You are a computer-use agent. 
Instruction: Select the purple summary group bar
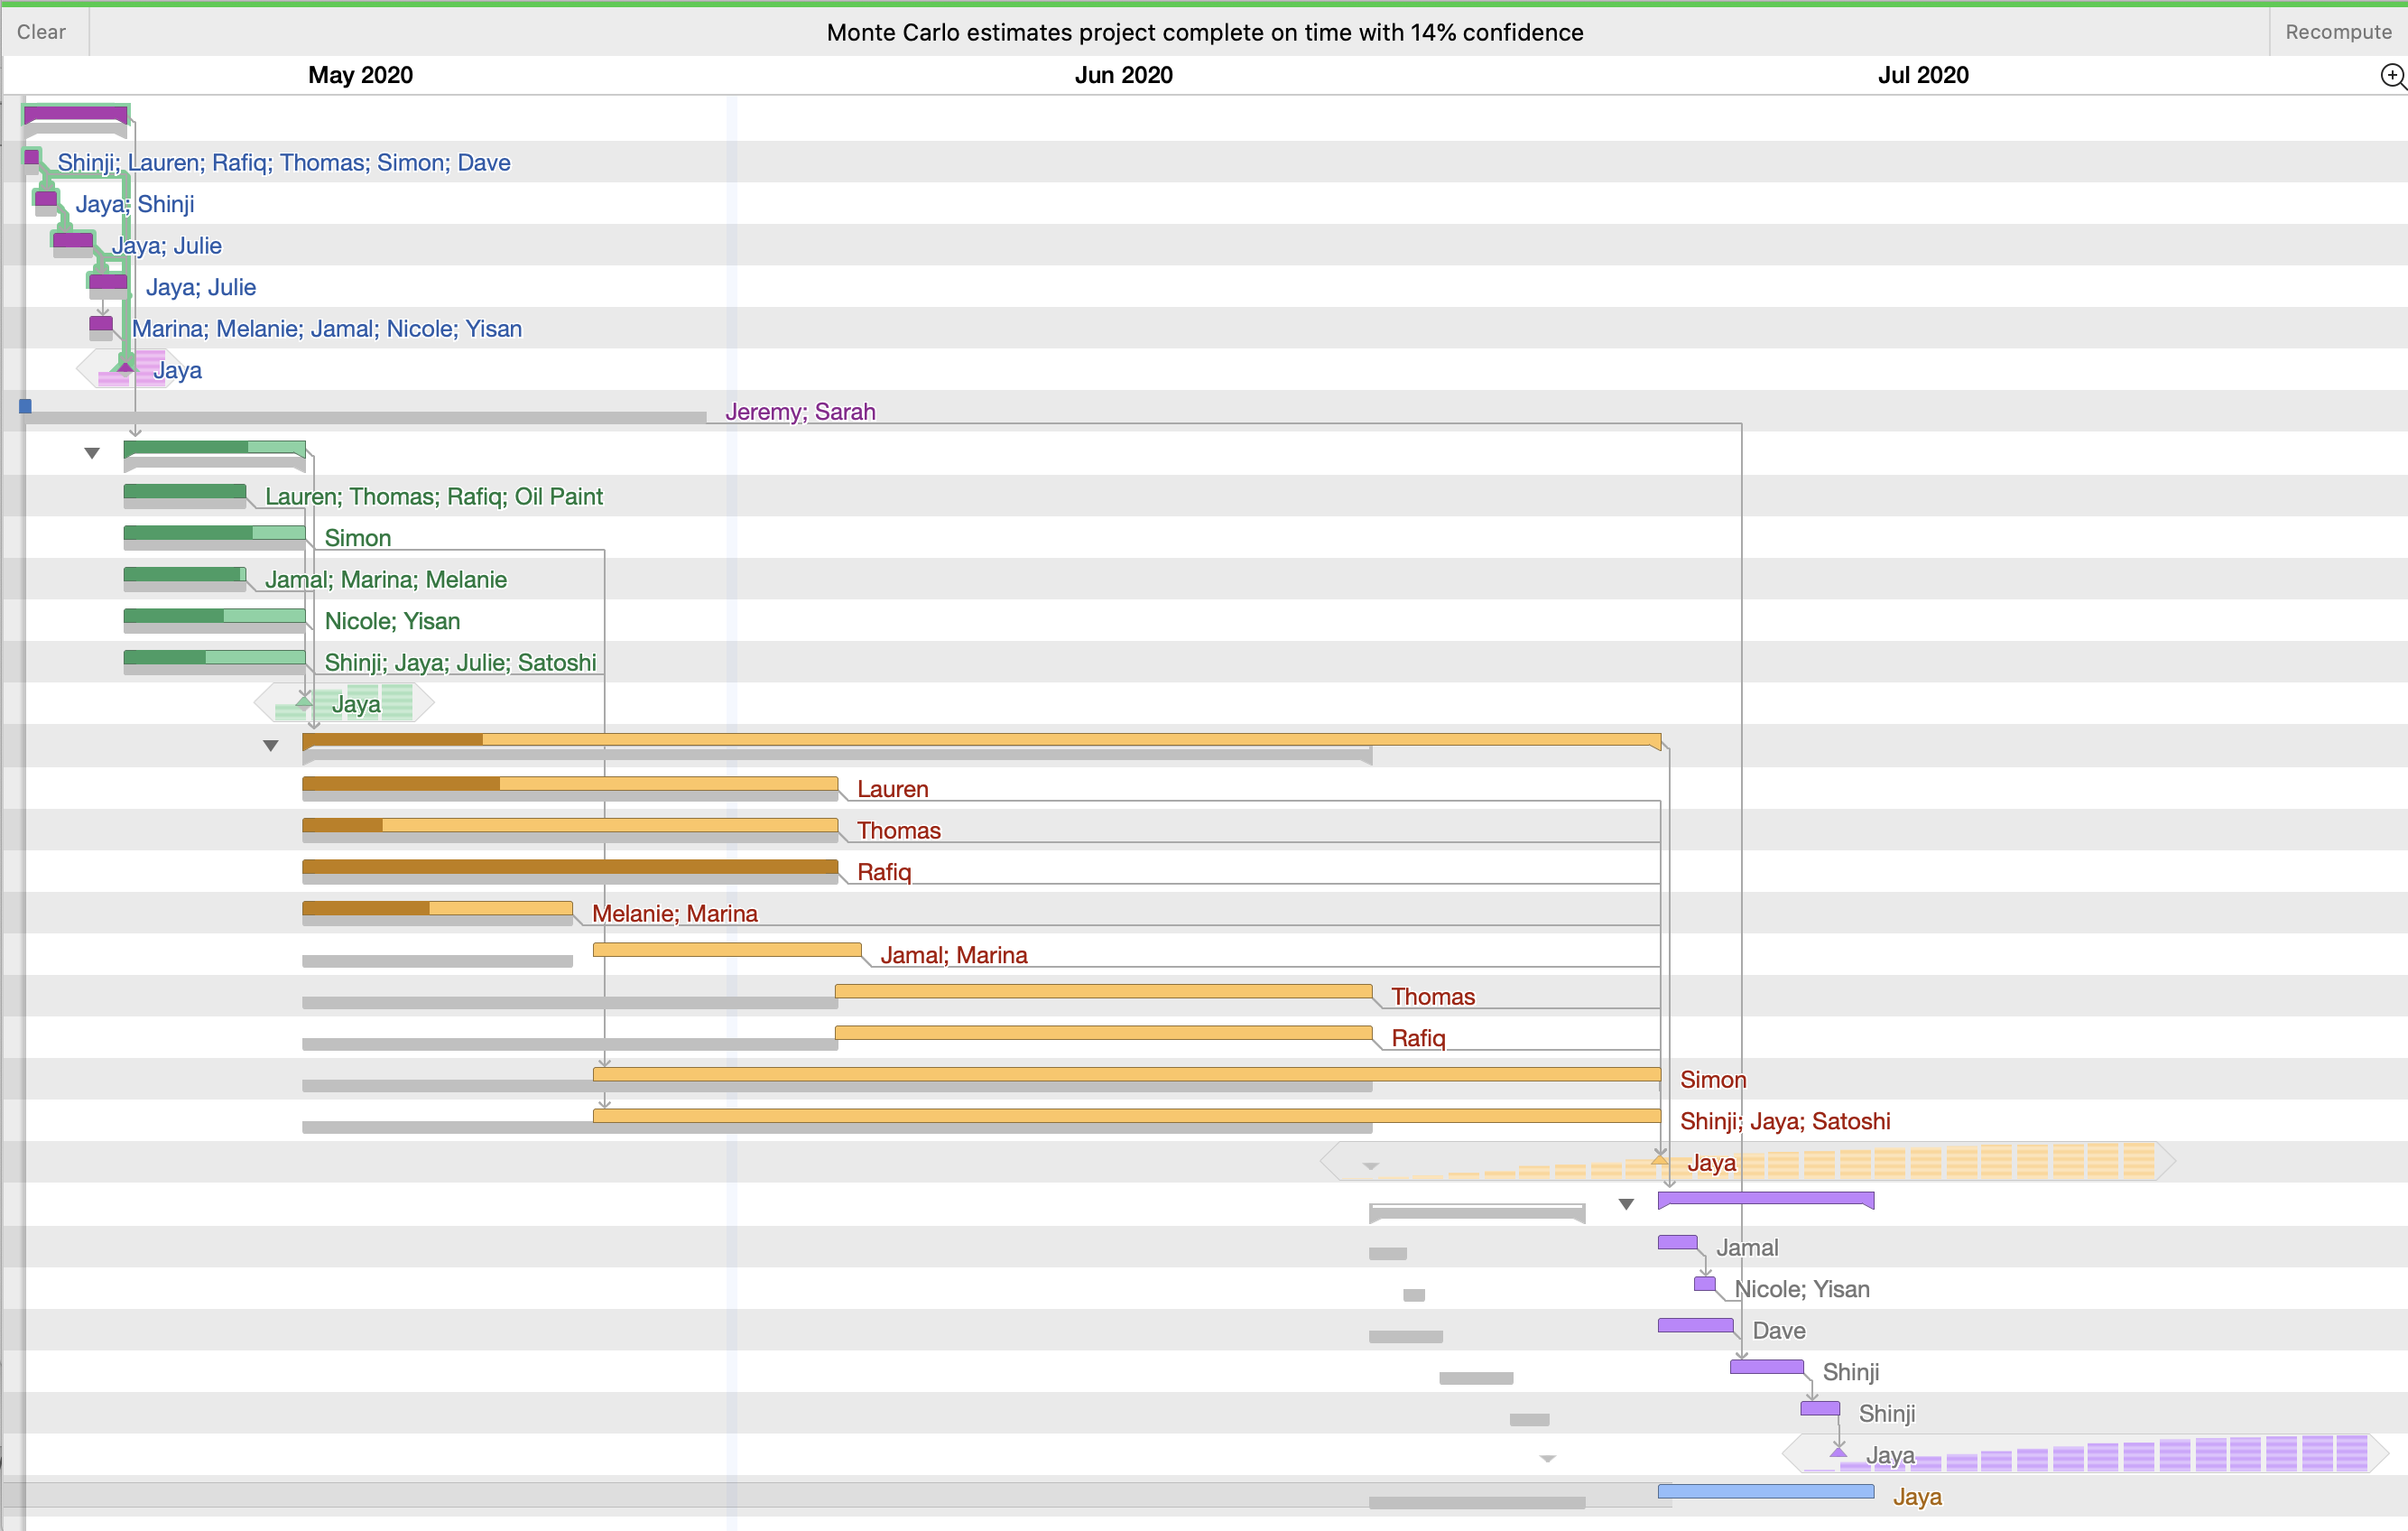[x=1766, y=1199]
